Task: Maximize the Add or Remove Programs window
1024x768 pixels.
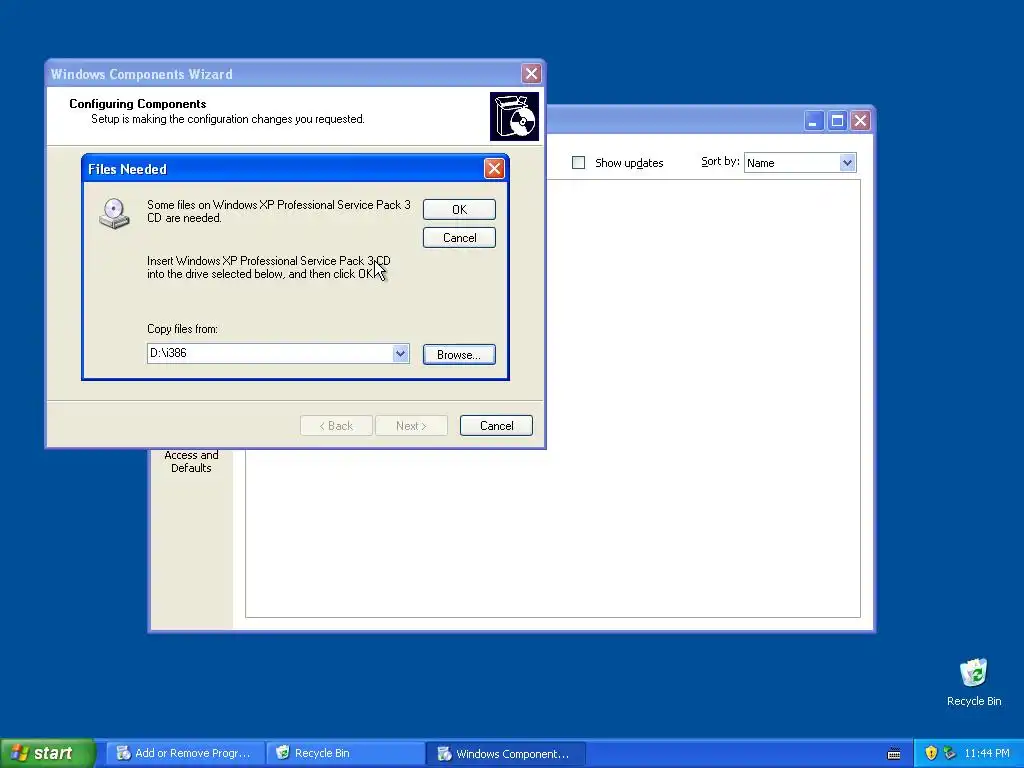Action: point(837,121)
